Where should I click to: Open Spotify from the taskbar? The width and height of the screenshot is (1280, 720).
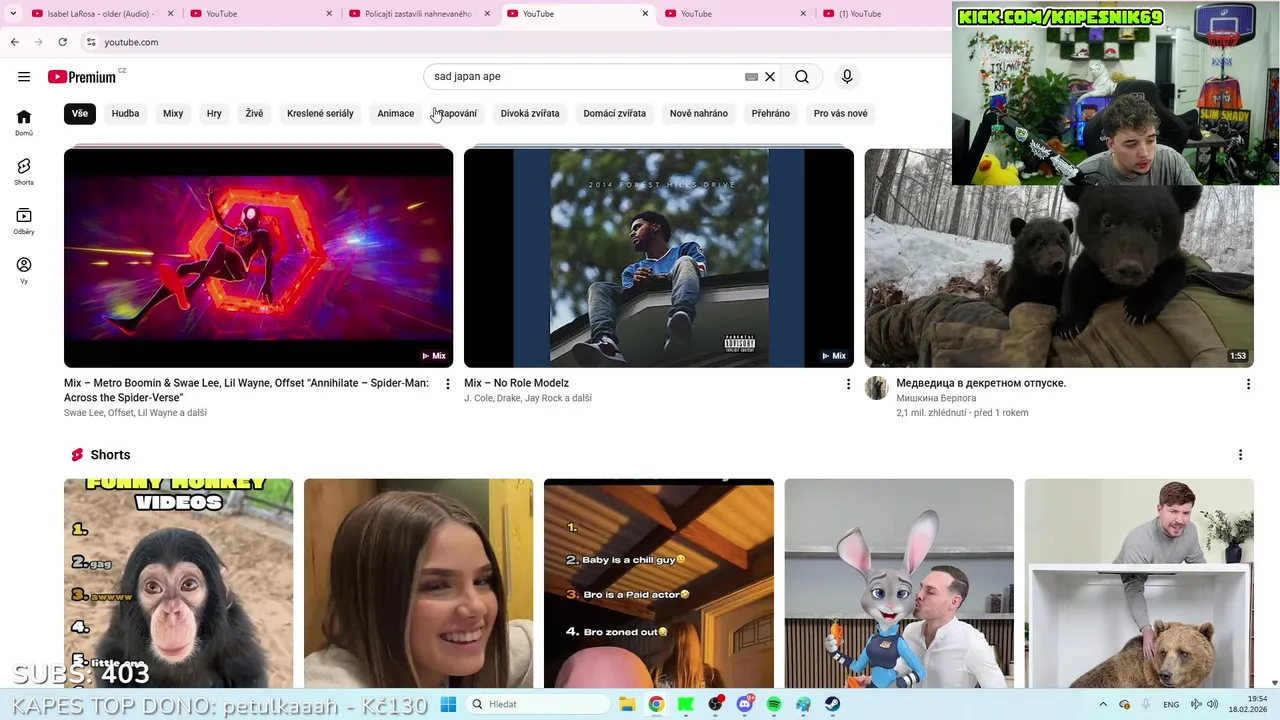(774, 704)
